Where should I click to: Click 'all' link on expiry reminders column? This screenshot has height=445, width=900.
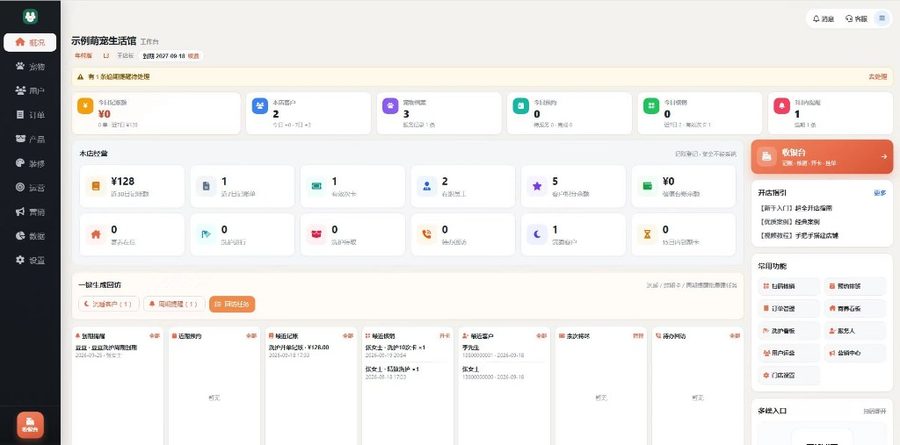click(154, 336)
